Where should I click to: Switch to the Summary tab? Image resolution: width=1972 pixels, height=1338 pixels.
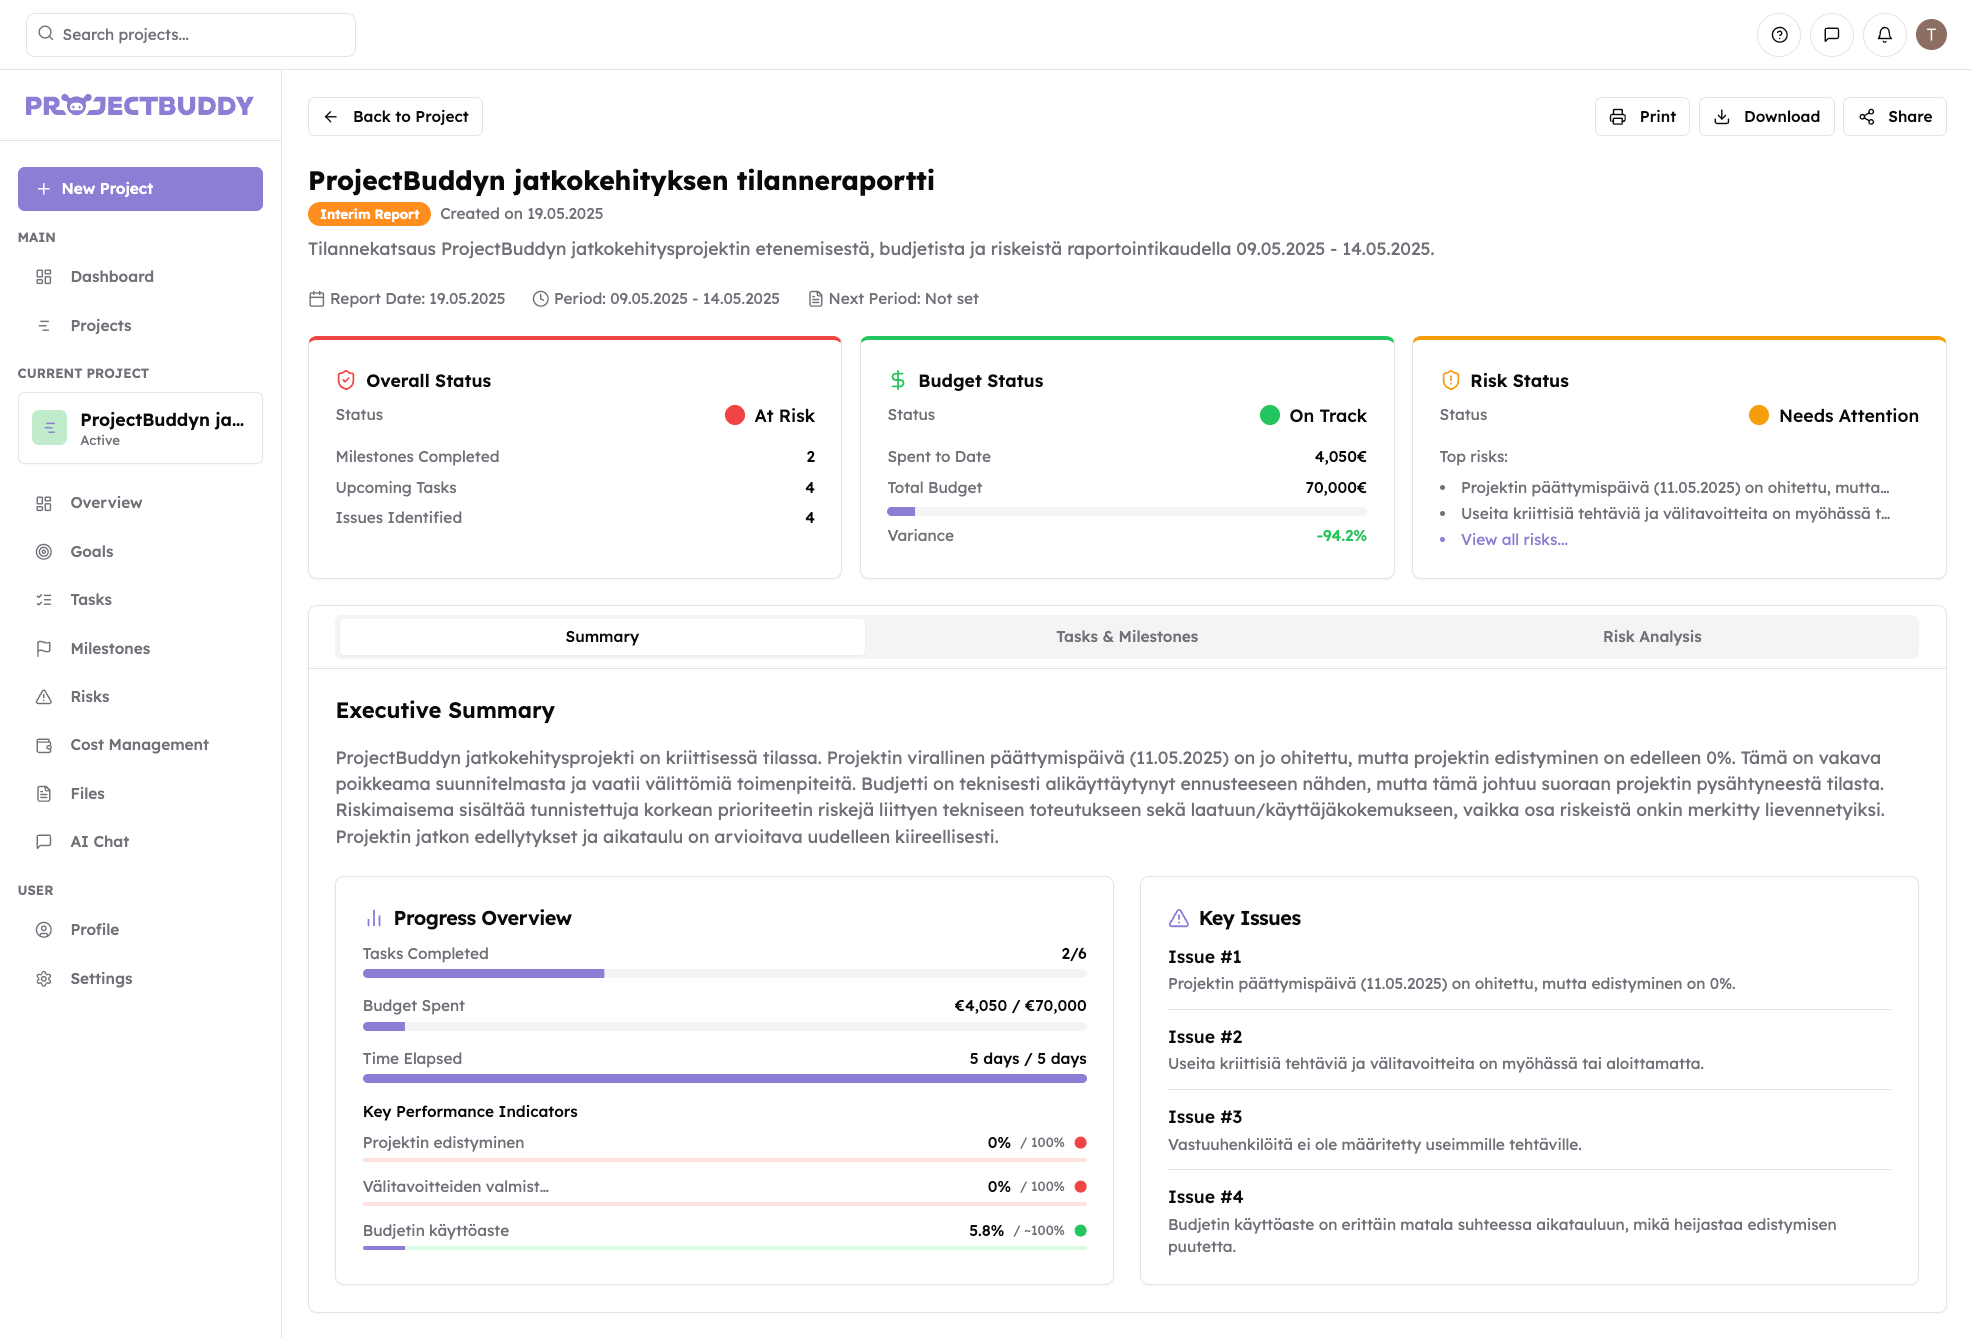[x=602, y=637]
